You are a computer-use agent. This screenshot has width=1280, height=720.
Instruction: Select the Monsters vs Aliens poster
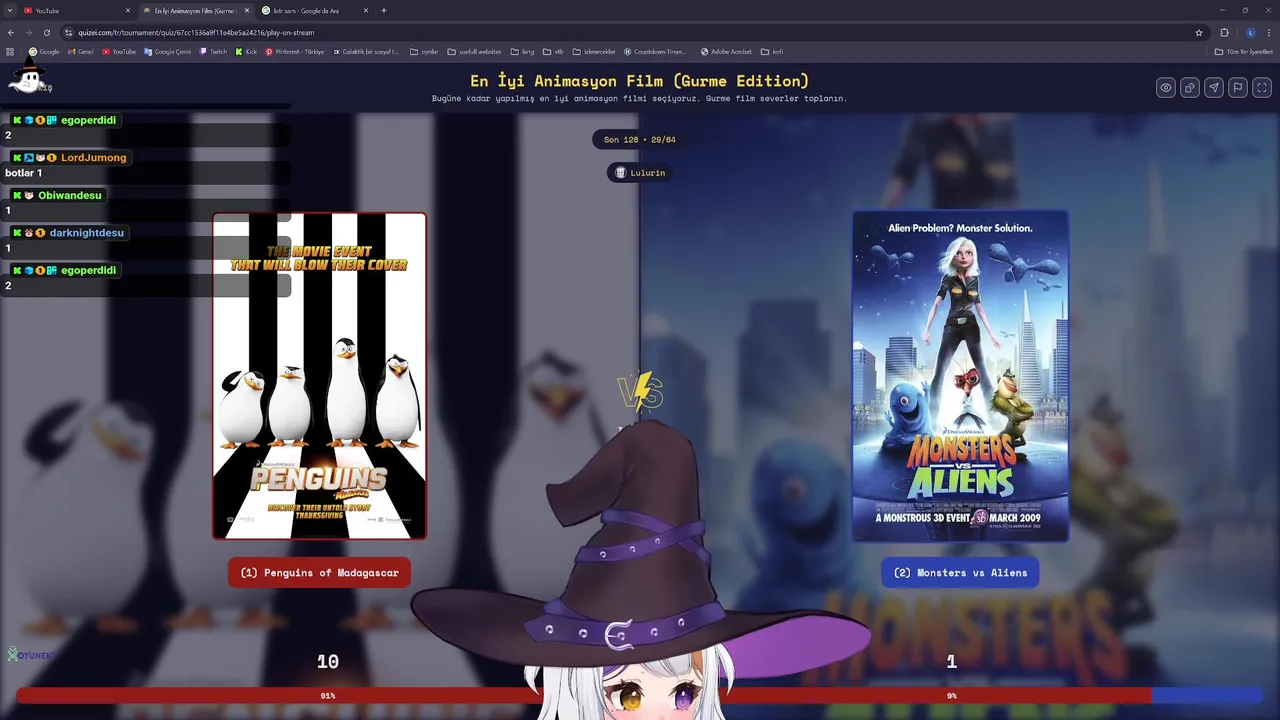coord(960,376)
